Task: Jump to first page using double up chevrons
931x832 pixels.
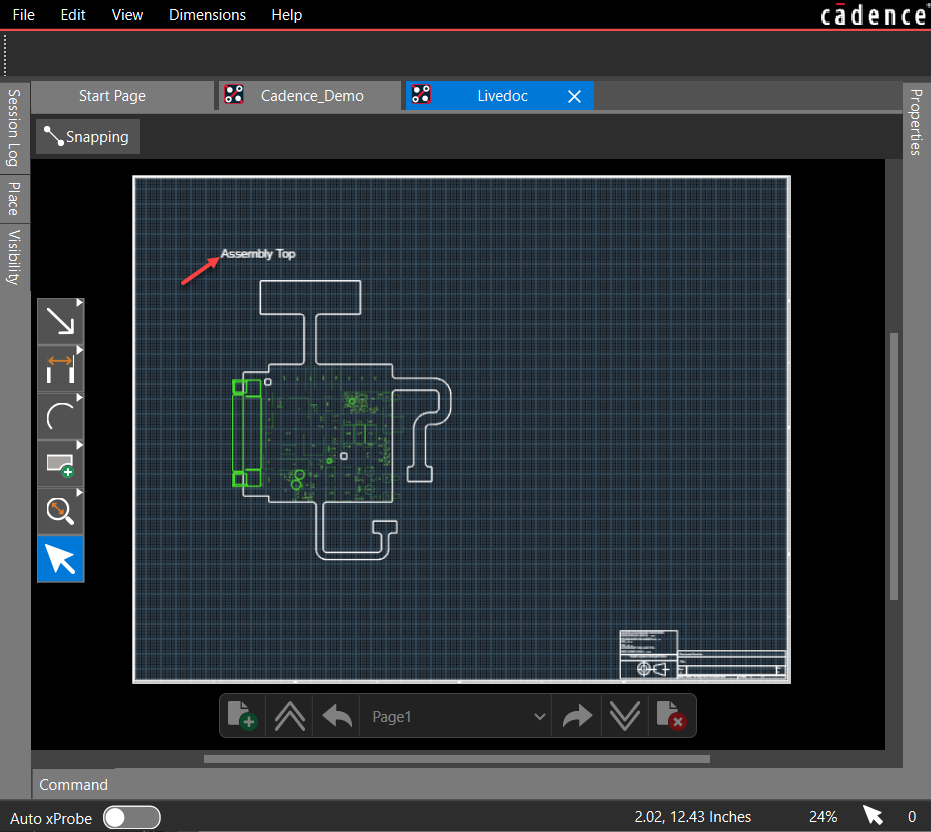Action: tap(290, 716)
